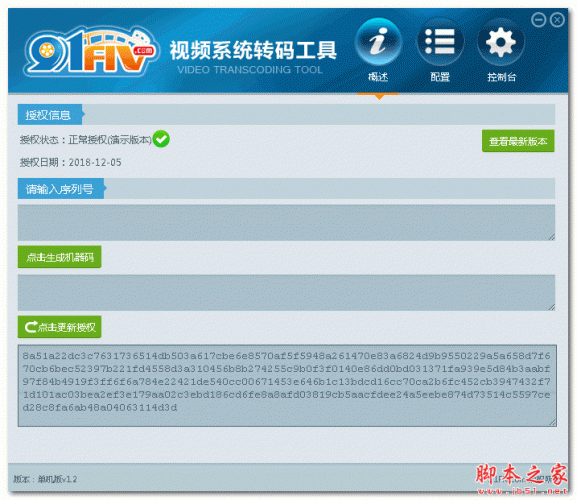Close the transcoding tool window
Viewport: 577px width, 500px height.
tap(557, 19)
